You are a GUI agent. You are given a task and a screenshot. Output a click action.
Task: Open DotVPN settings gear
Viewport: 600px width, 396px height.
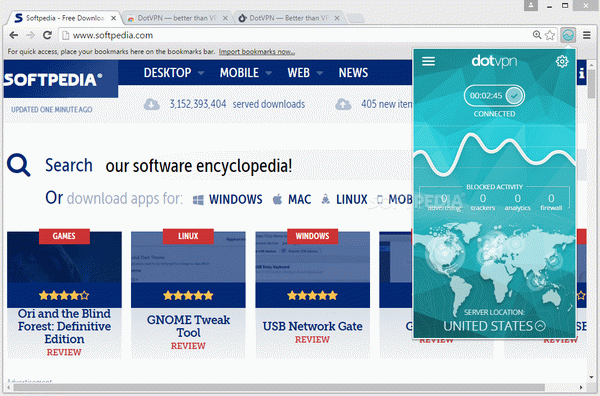tap(562, 61)
